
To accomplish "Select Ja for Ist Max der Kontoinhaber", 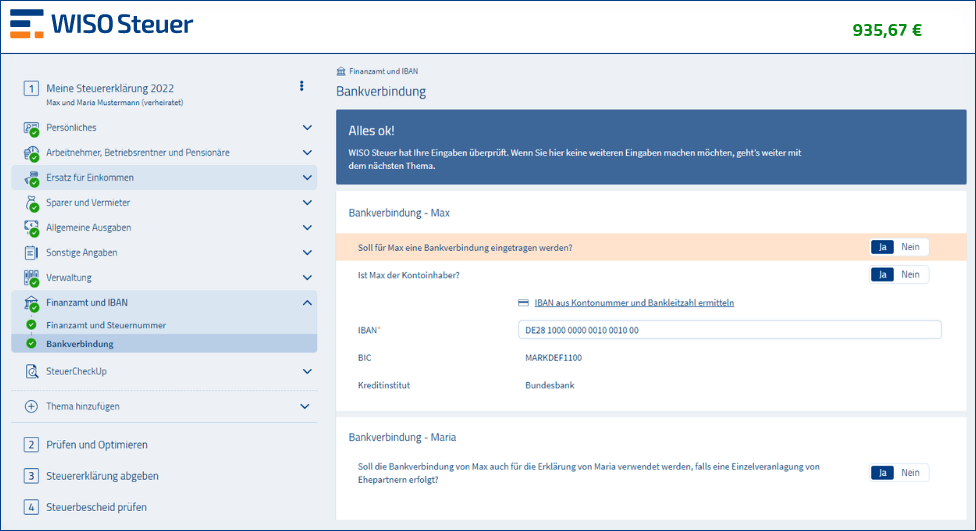I will tap(882, 275).
